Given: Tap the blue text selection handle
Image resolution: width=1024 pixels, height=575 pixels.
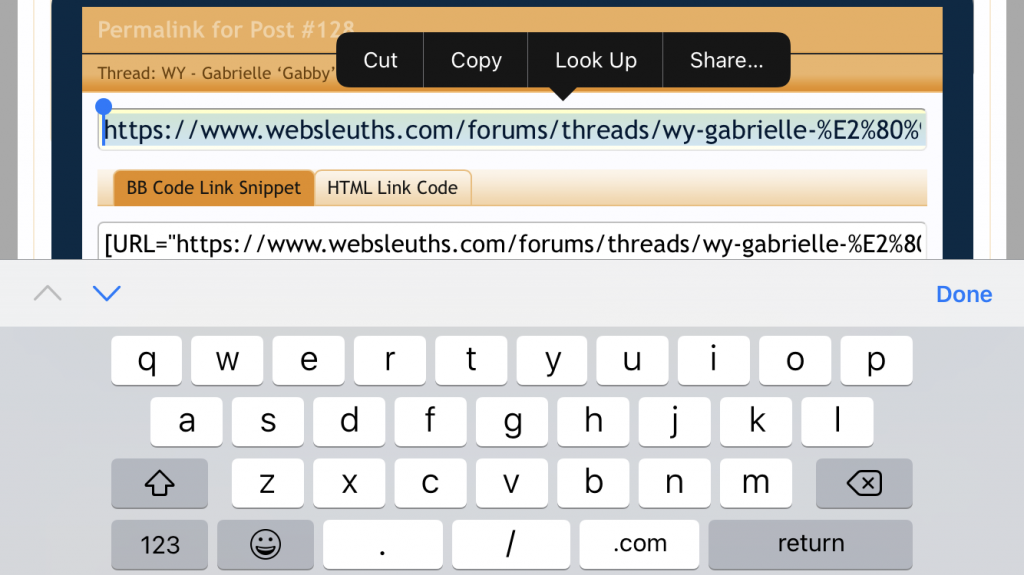Looking at the screenshot, I should coord(103,108).
